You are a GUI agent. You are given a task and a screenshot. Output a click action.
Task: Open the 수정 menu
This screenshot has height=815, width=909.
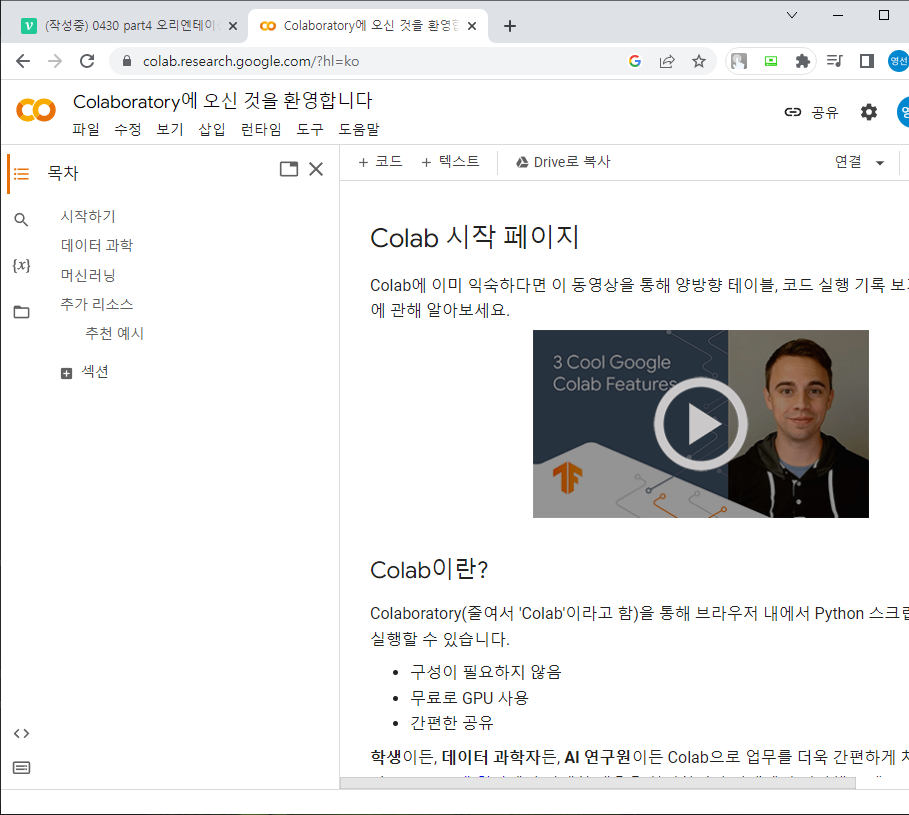click(128, 129)
